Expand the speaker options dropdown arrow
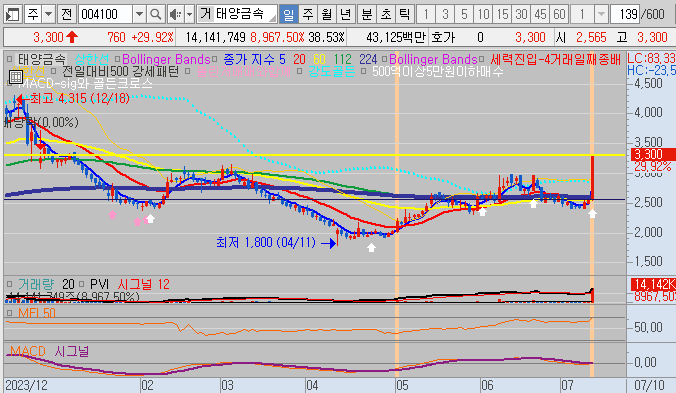 pos(189,15)
